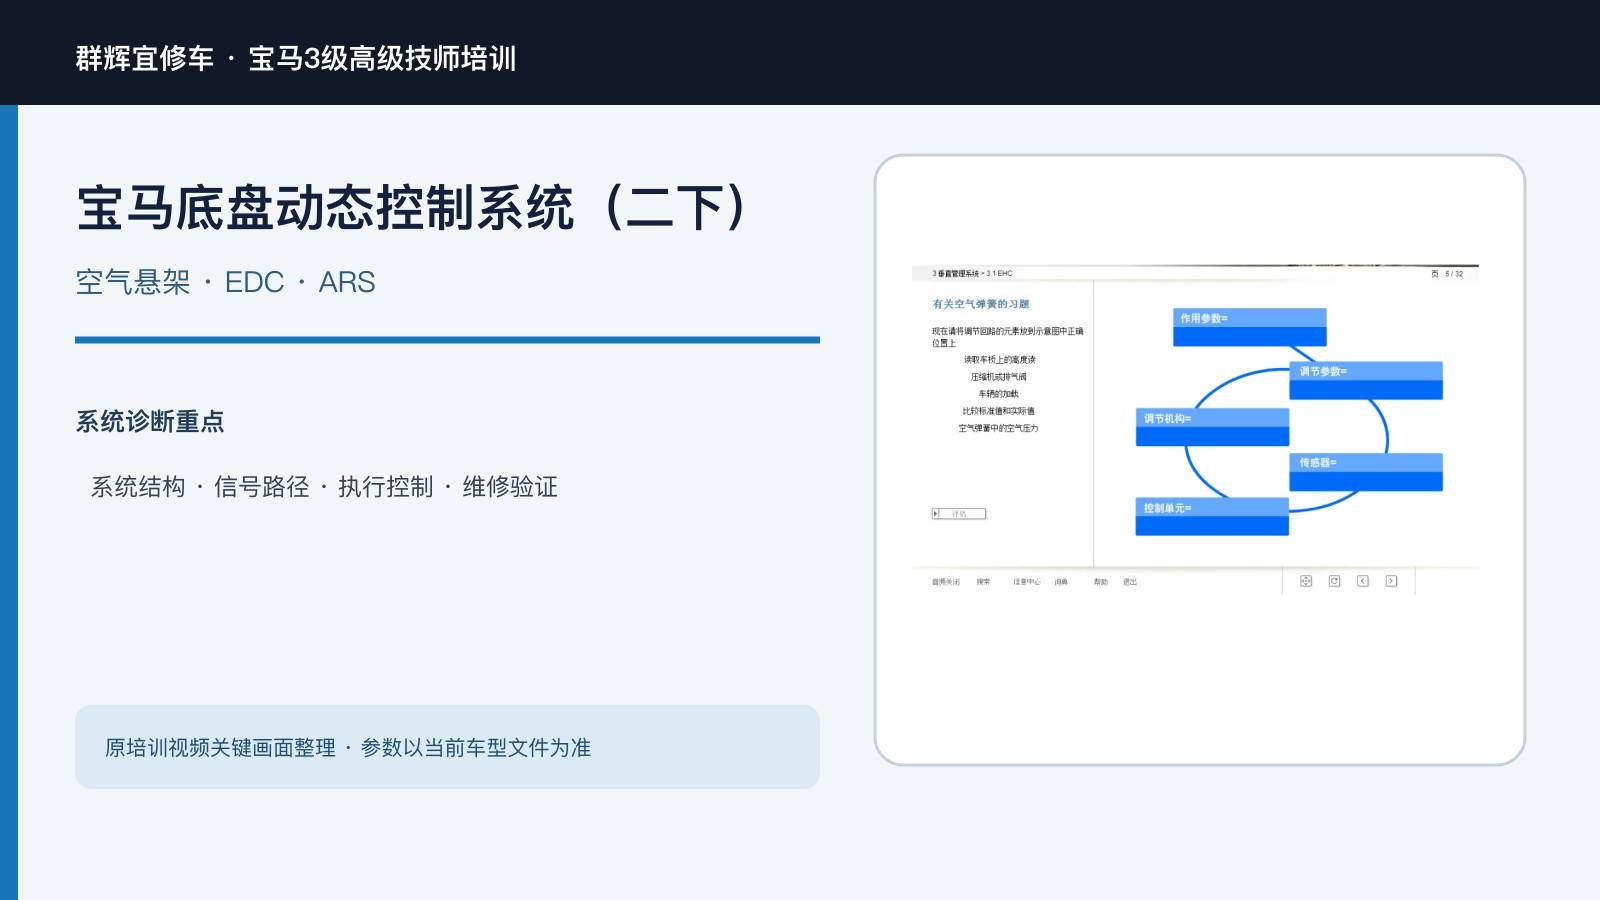
Task: Click the exercise heading 有关空气弹簧的习题
Action: click(981, 304)
